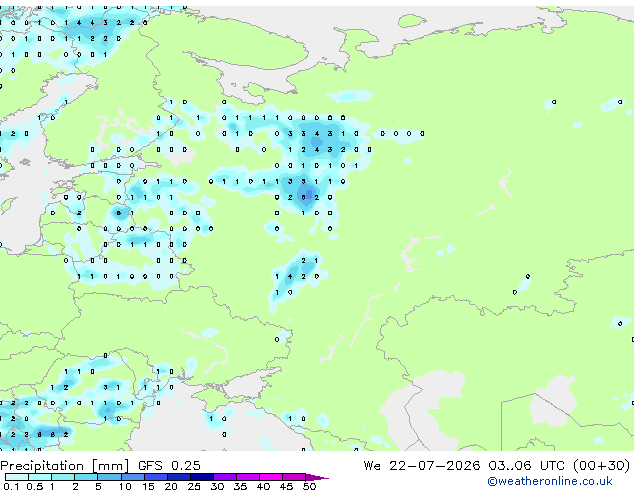This screenshot has height=490, width=634.
Task: Click the 'We 22-07-2026' date text
Action: 422,466
